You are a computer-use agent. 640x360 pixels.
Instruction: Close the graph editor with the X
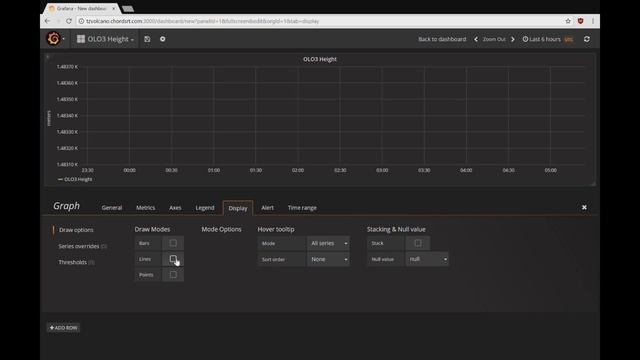(x=584, y=207)
